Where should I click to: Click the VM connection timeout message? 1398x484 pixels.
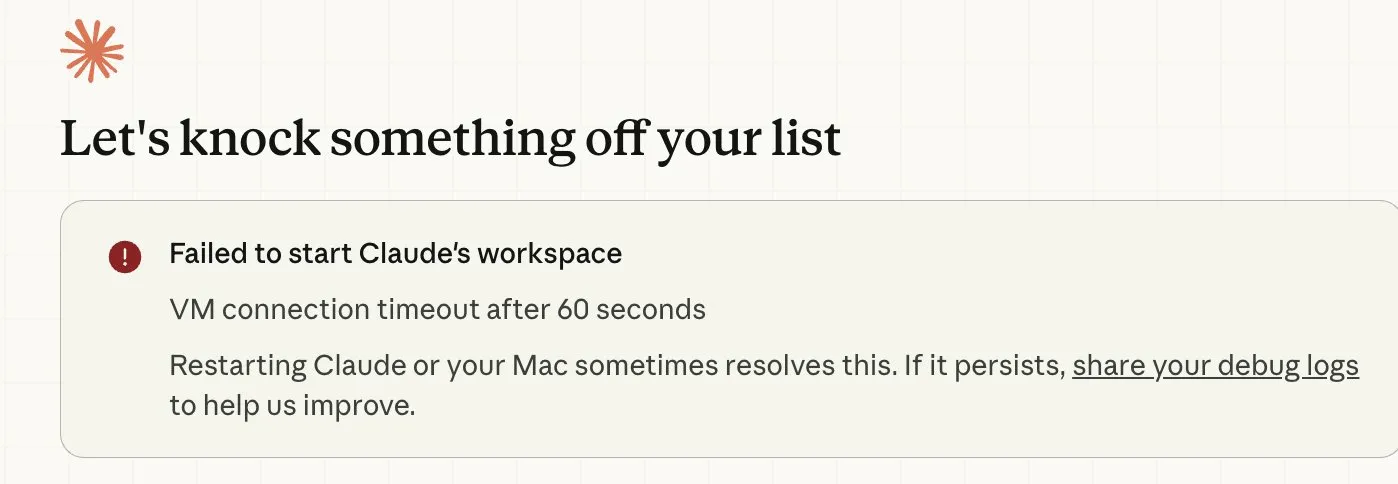(437, 310)
